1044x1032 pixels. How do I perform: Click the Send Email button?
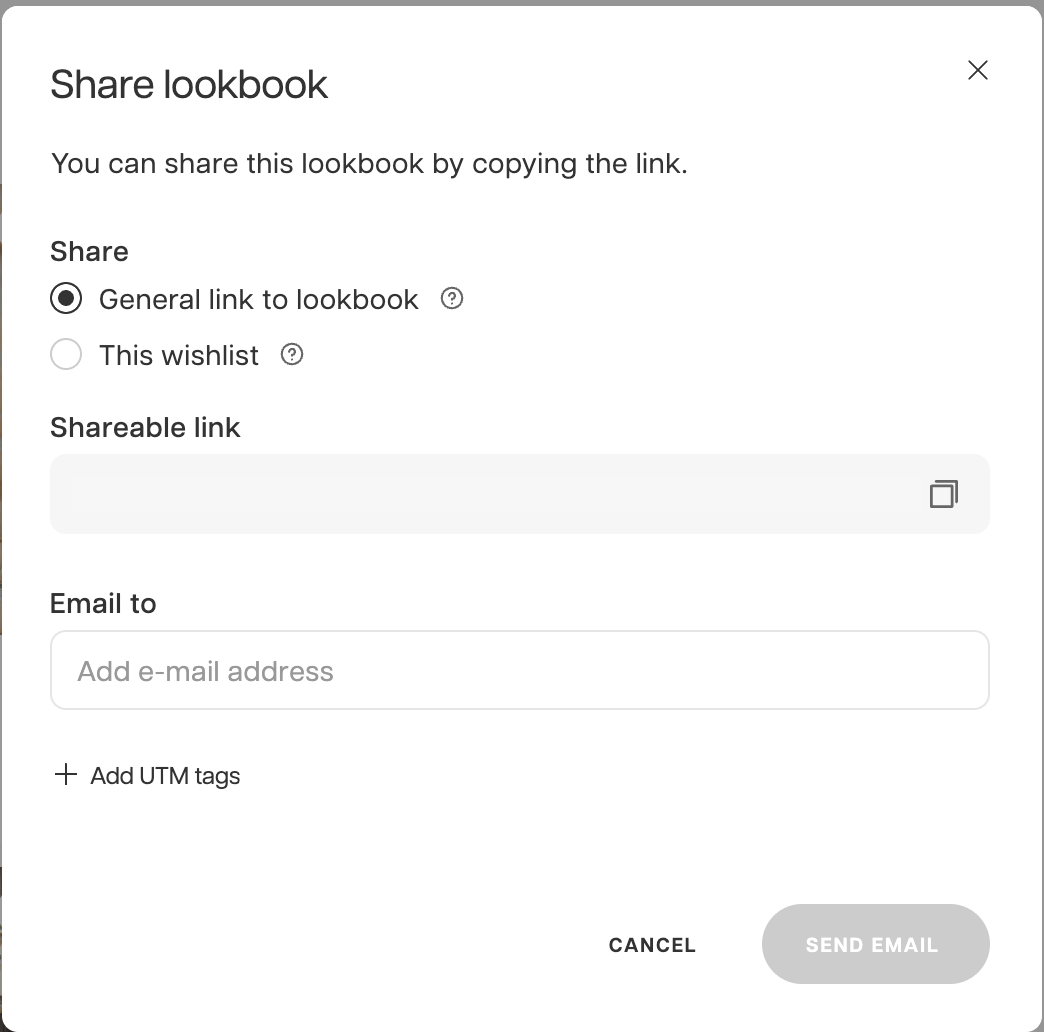click(x=875, y=944)
